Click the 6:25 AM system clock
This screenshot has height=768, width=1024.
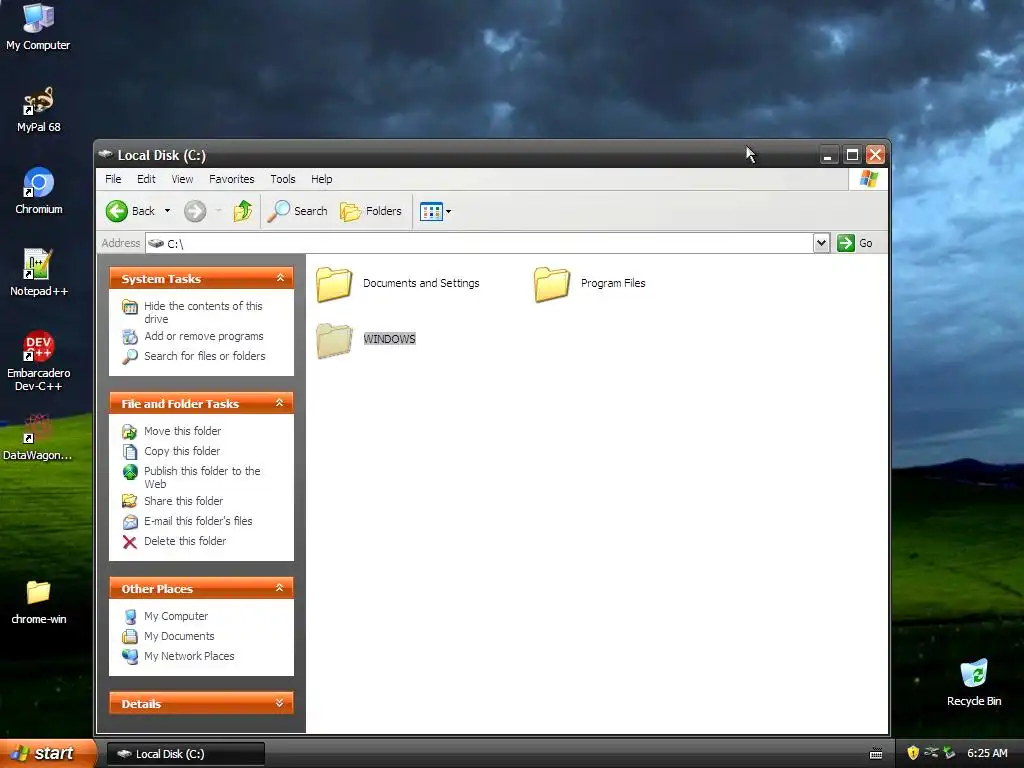[x=987, y=753]
